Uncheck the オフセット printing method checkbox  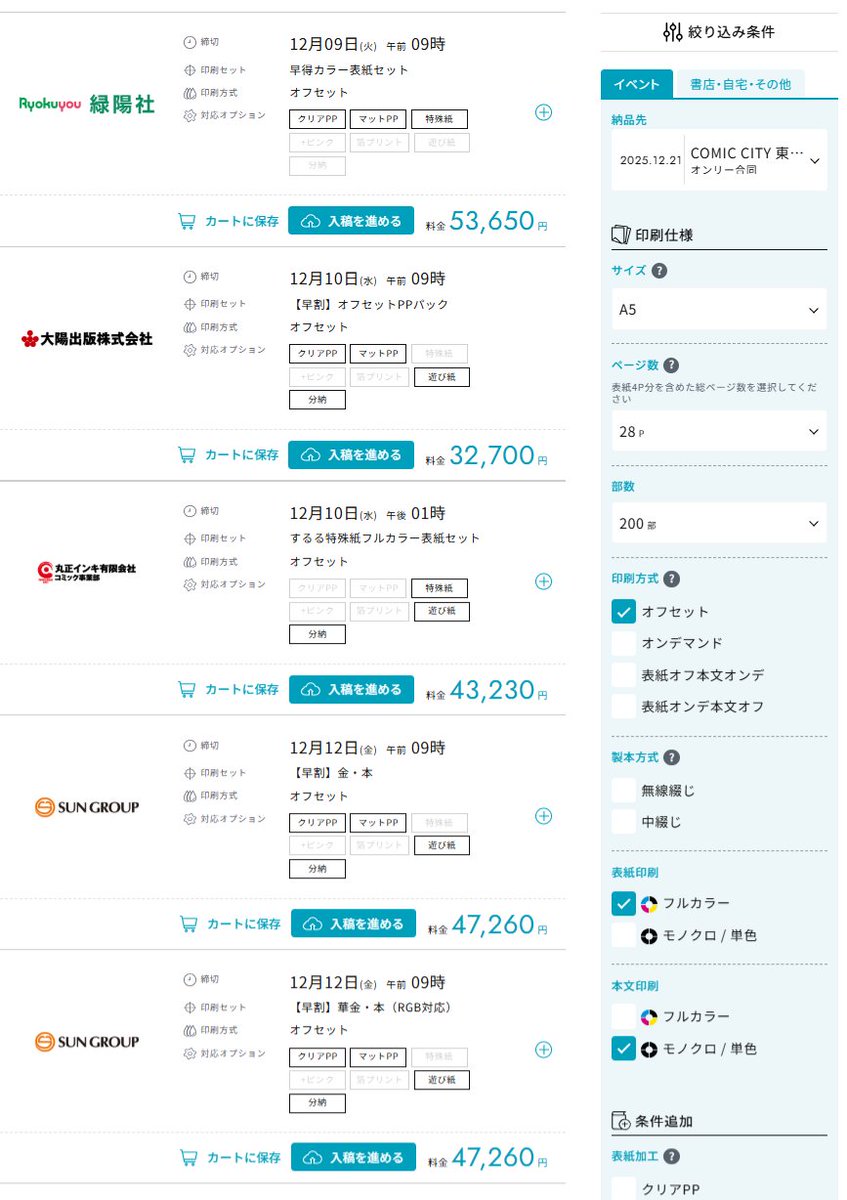tap(623, 612)
